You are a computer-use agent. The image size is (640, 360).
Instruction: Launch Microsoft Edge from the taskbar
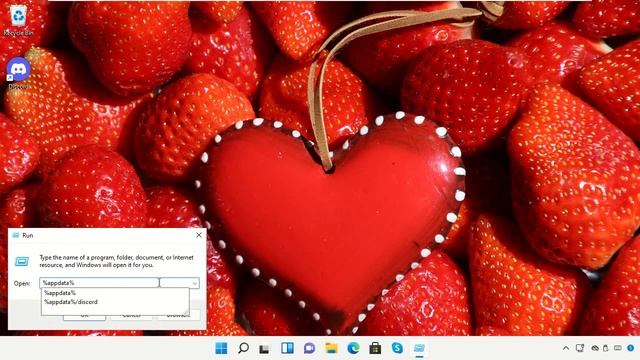click(x=353, y=348)
